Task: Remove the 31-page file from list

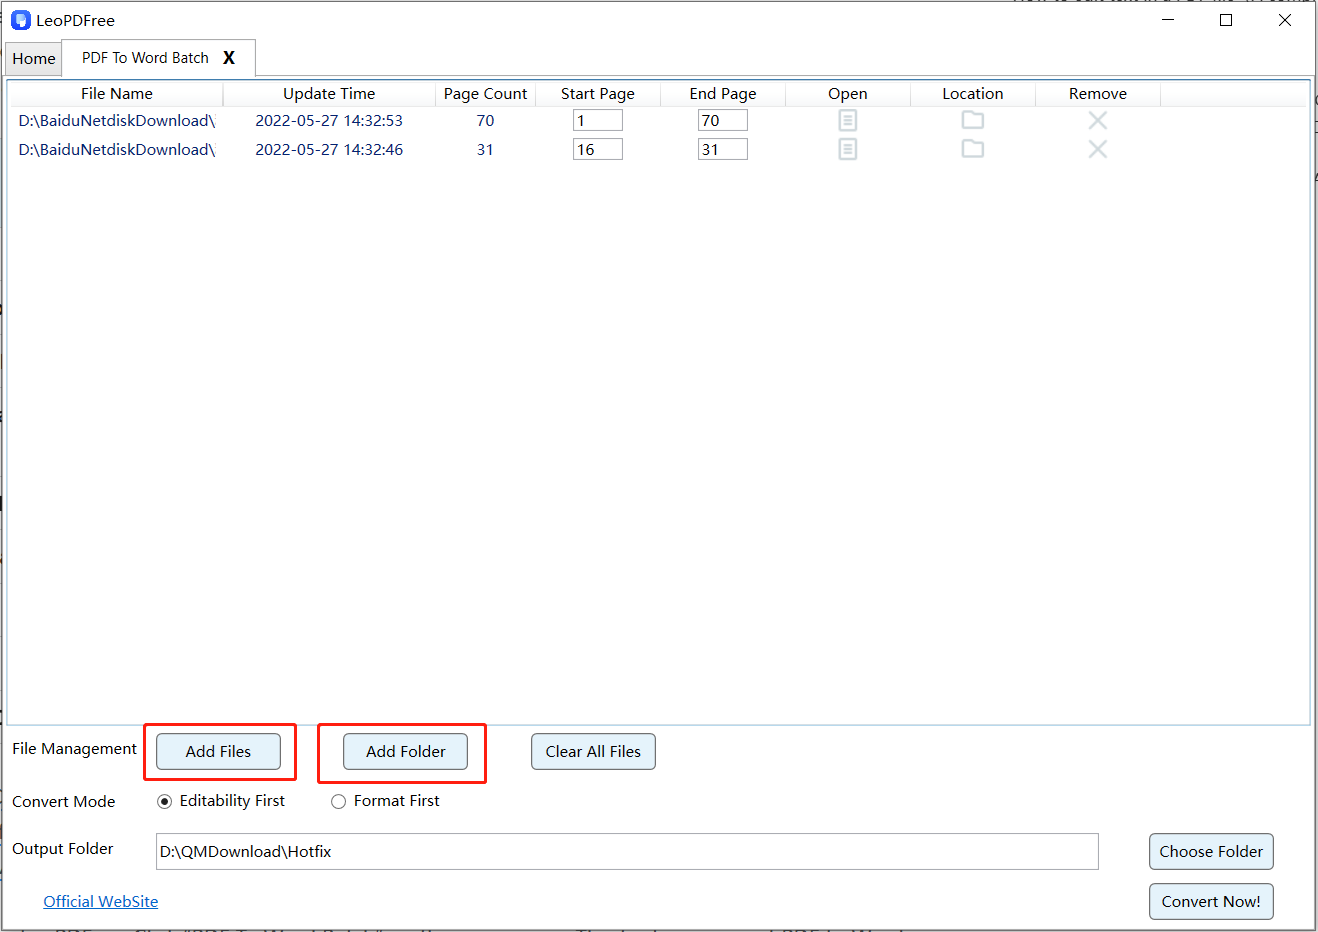Action: (1097, 150)
